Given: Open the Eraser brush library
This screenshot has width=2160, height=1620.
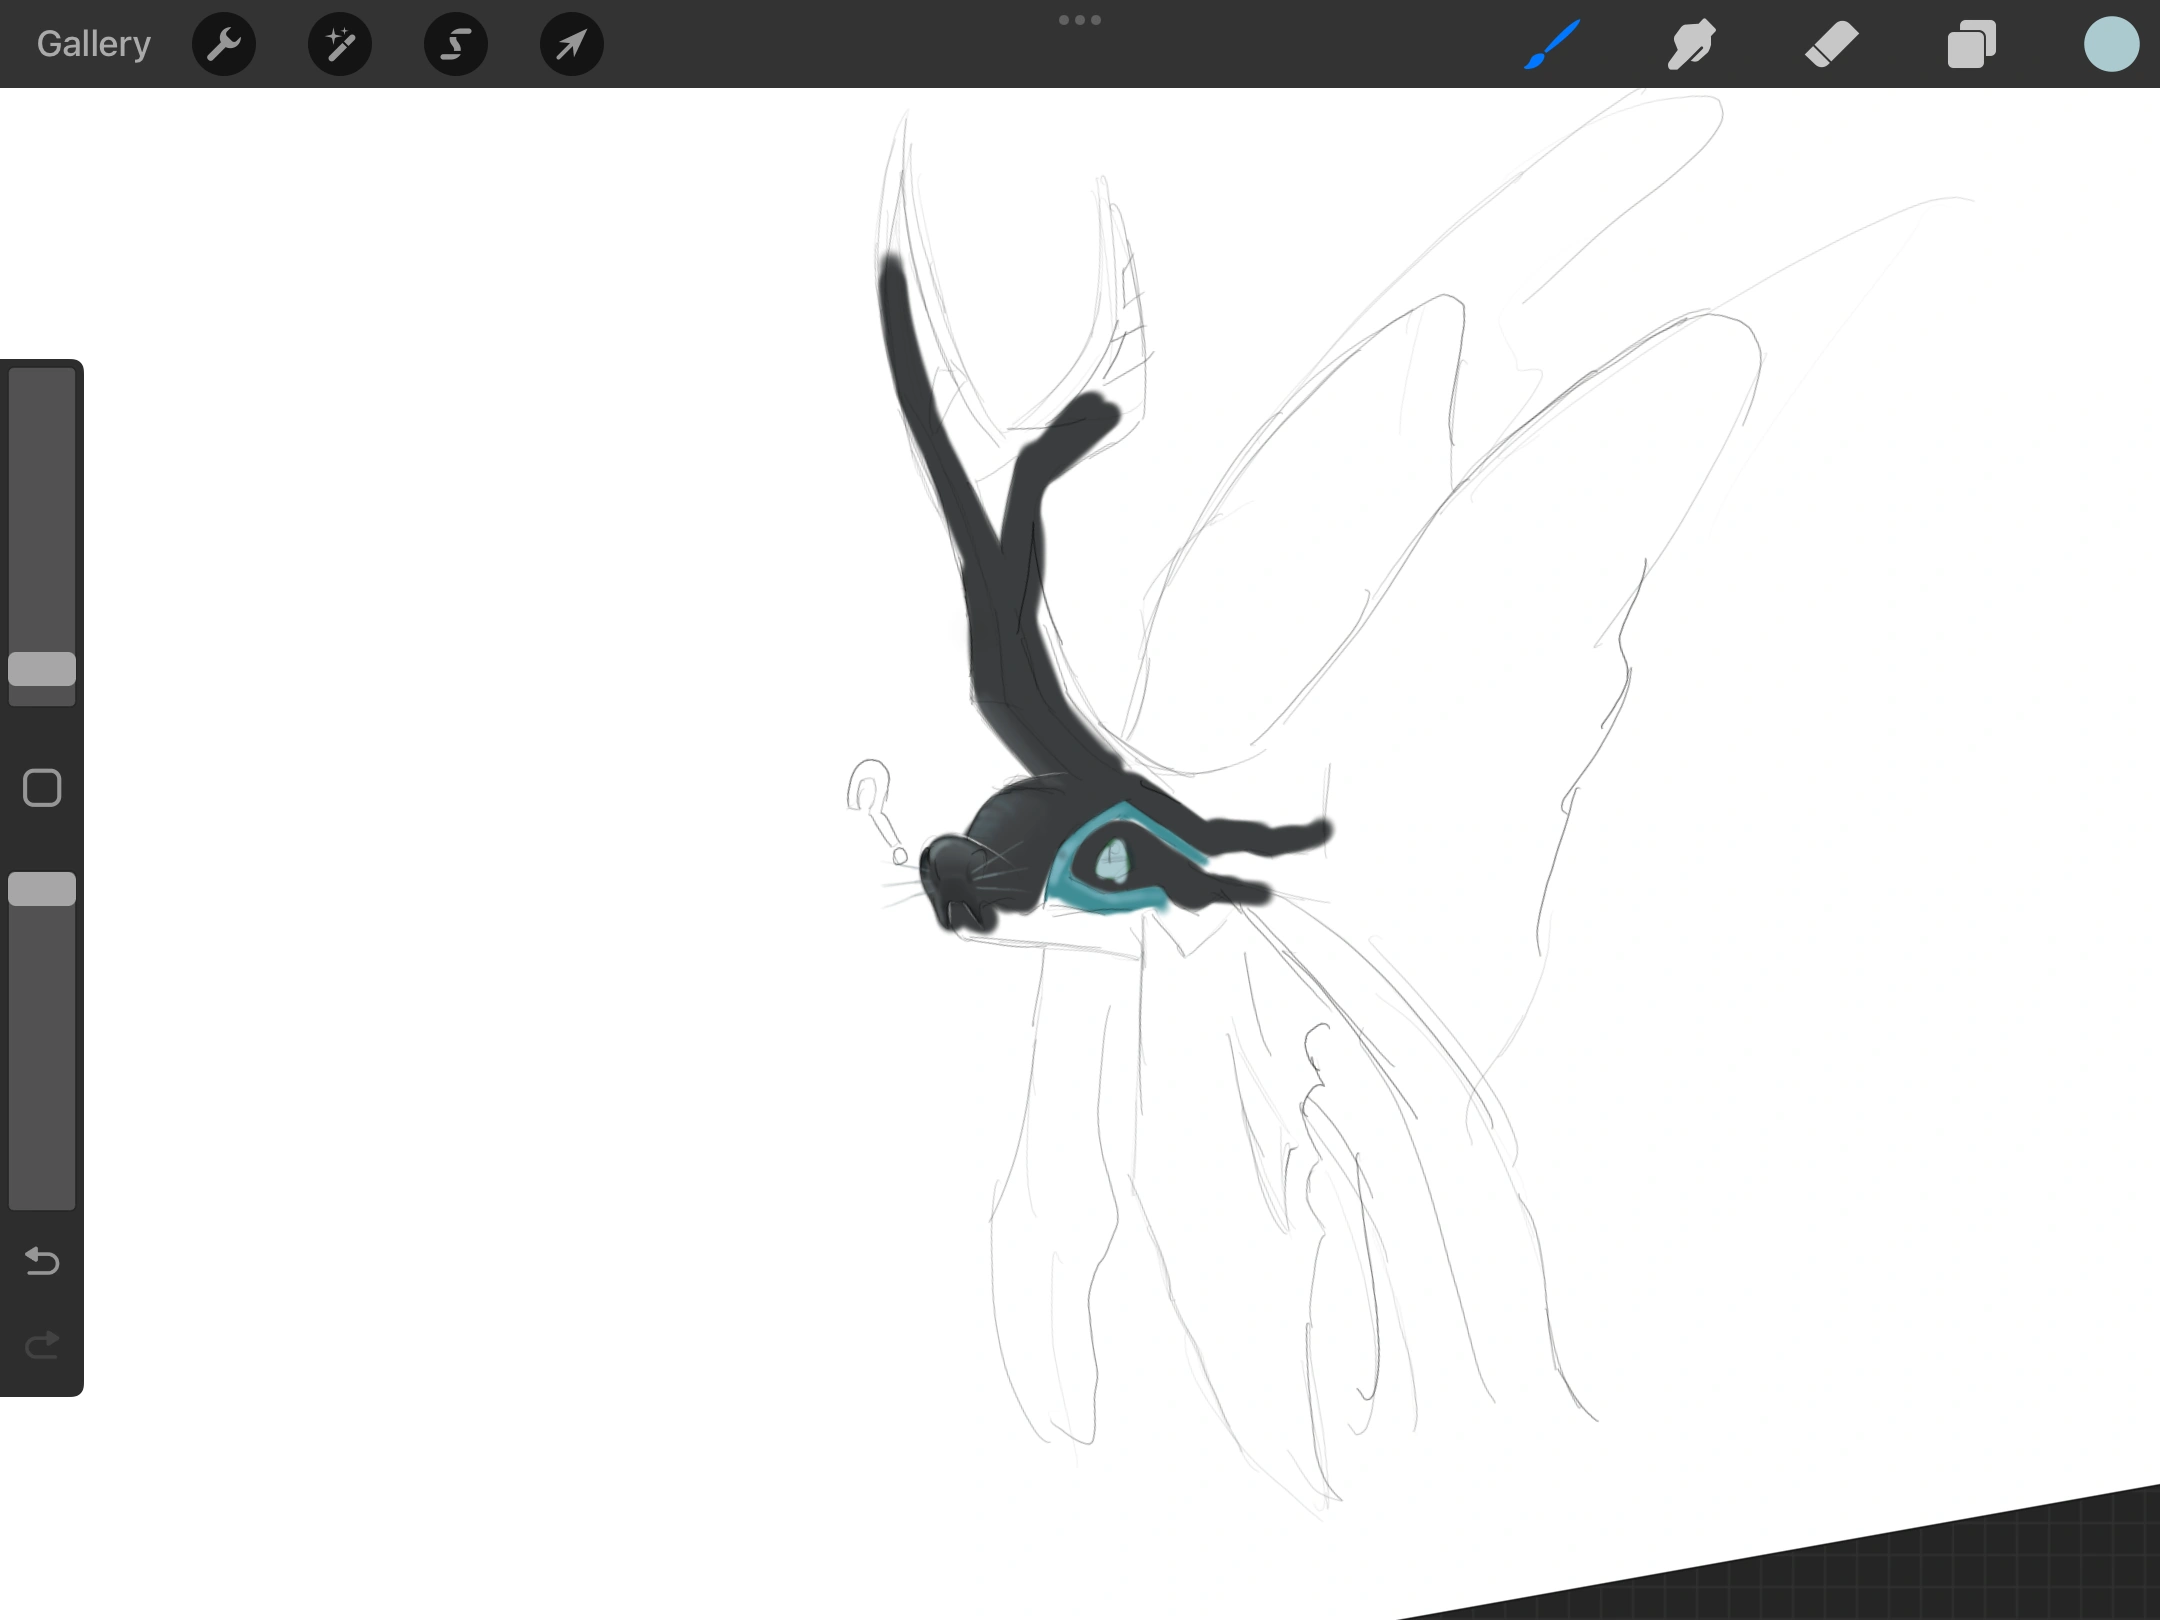Looking at the screenshot, I should point(1832,43).
